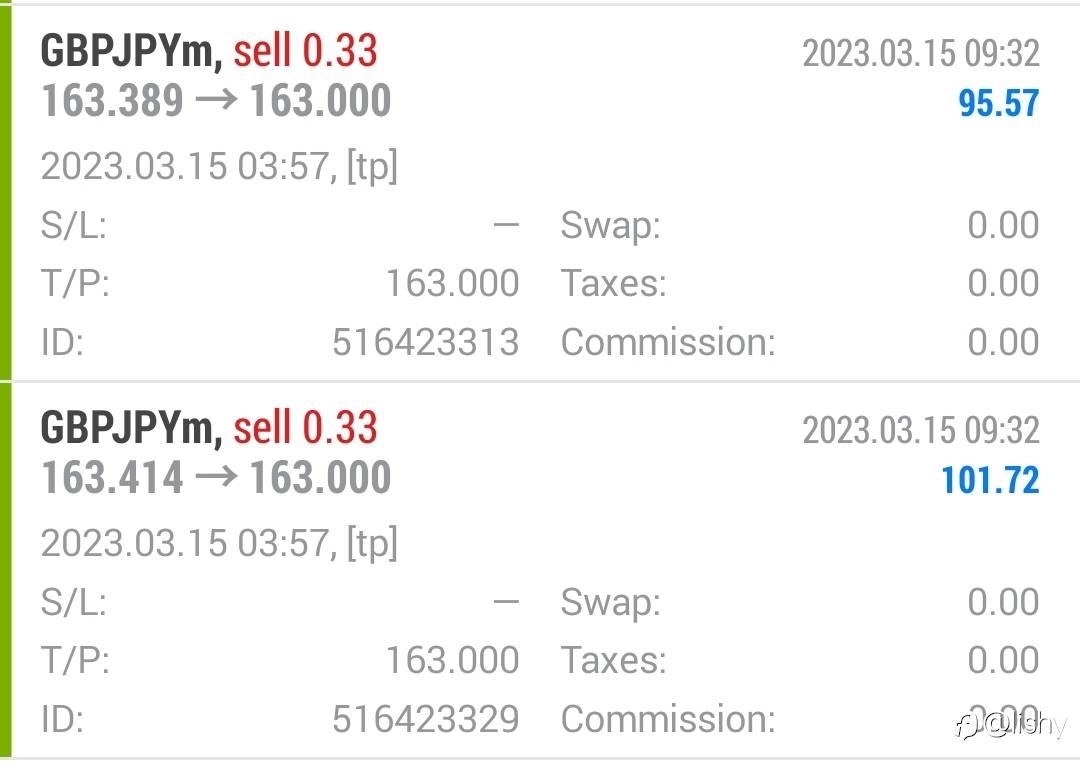
Task: Select the green profit bar of trade 516423329
Action: pos(5,568)
